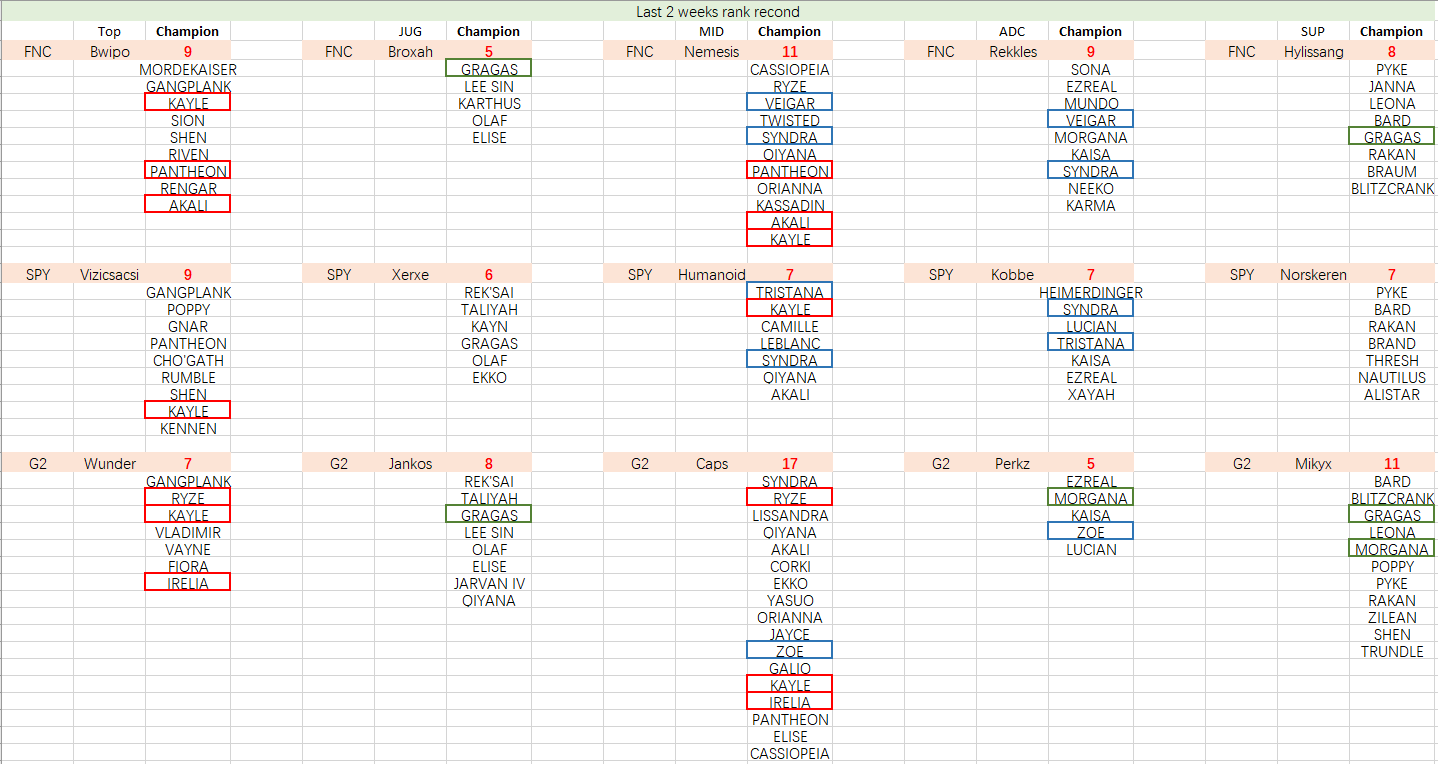Screen dimensions: 1438x764
Task: Select the TWISTED cell in Nemesis's list
Action: tap(790, 121)
